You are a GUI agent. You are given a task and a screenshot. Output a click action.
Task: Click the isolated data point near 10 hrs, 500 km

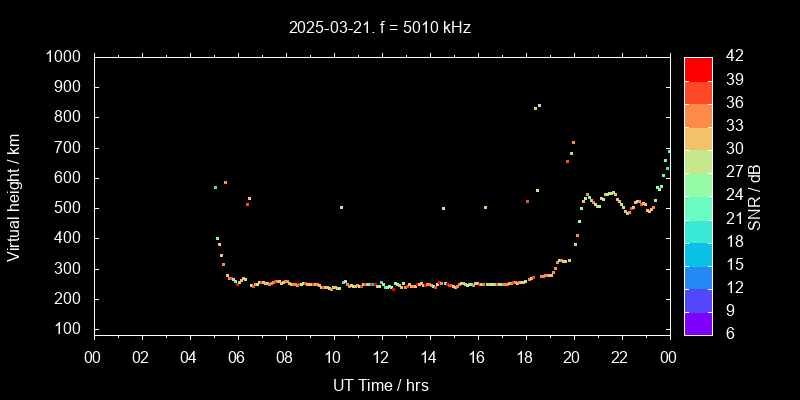[x=341, y=207]
